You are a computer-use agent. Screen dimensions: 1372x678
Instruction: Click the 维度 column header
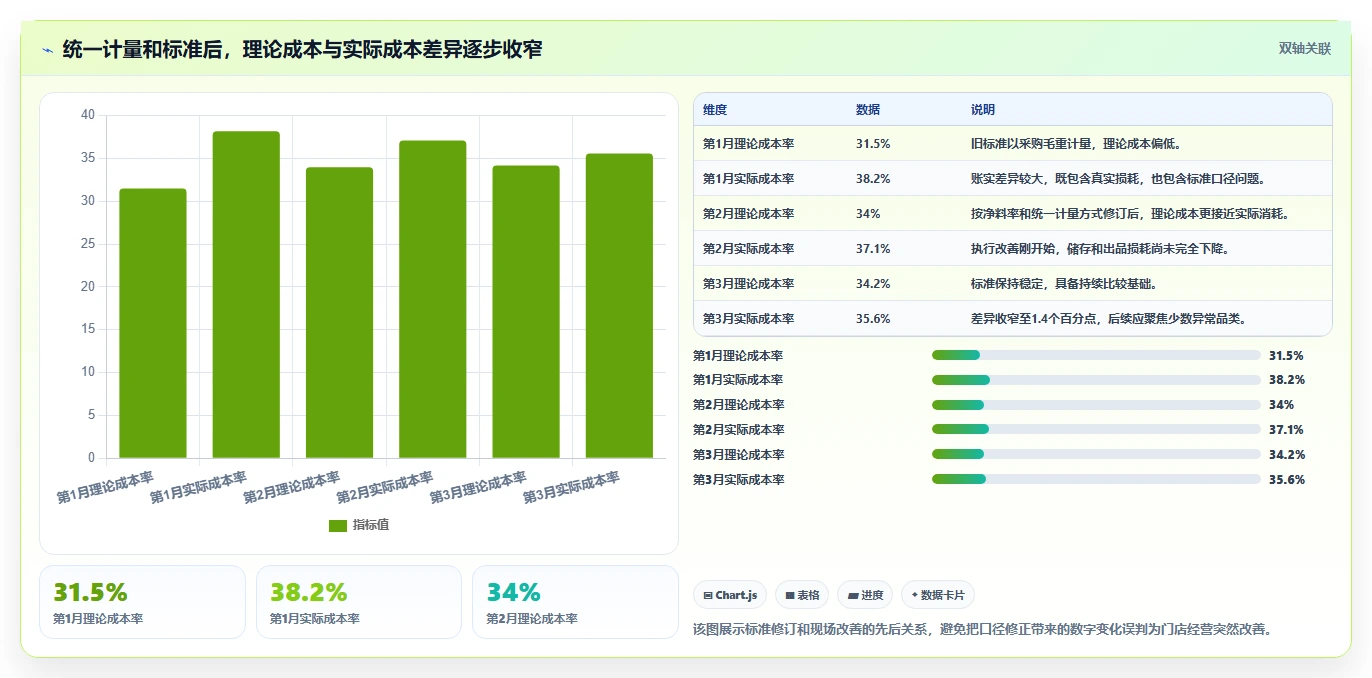[x=715, y=110]
